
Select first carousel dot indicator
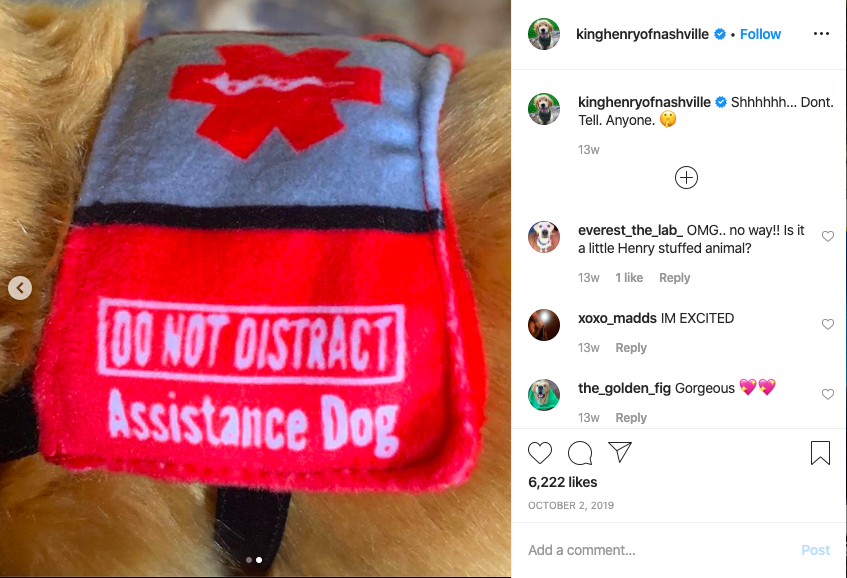249,560
